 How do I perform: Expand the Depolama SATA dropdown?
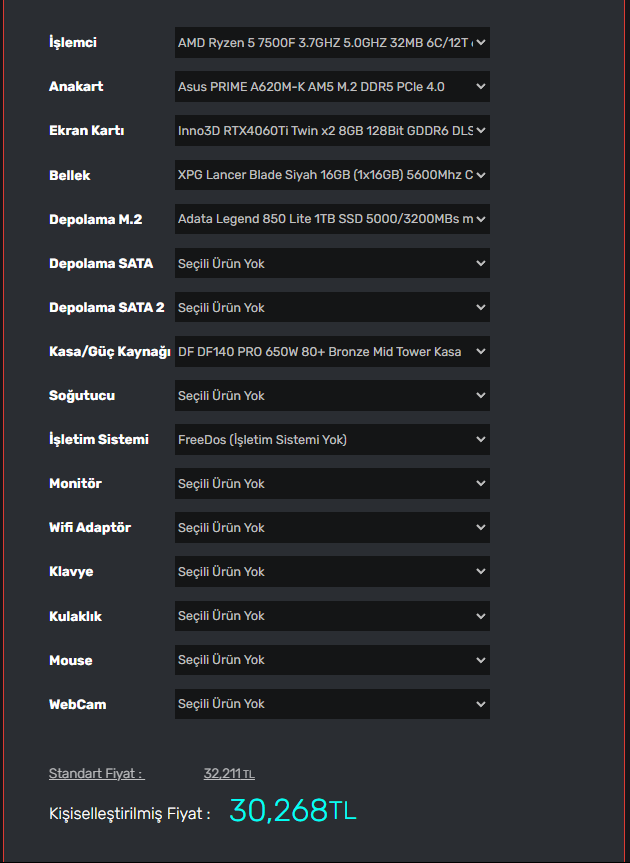tap(332, 263)
